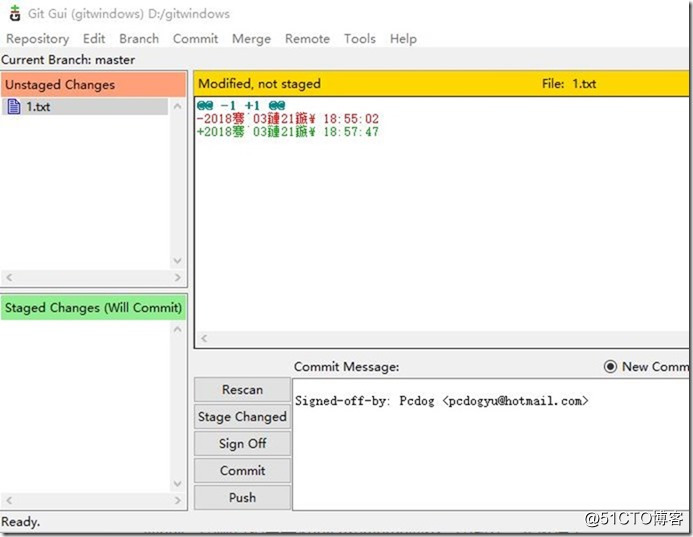
Task: Open the Repository menu
Action: (38, 39)
